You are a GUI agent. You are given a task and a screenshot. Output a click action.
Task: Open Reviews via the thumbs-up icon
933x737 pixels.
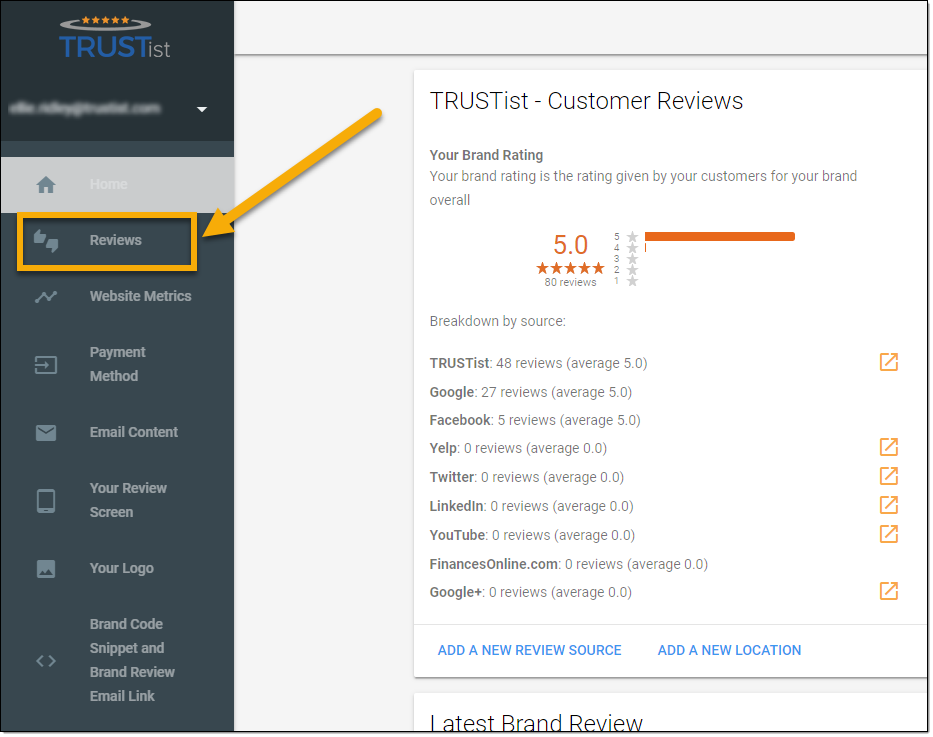click(x=45, y=238)
